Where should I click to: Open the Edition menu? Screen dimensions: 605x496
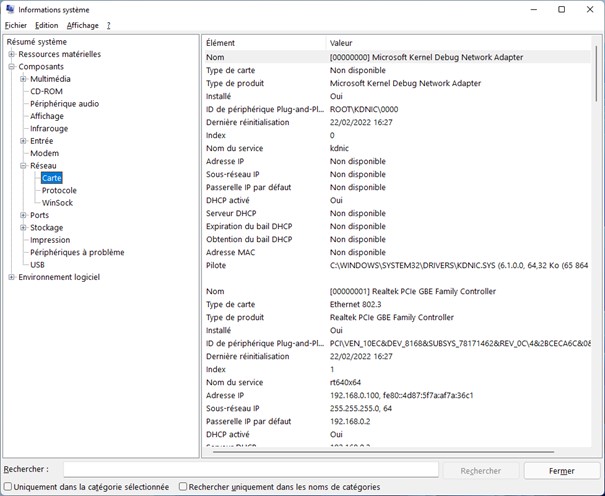point(47,25)
